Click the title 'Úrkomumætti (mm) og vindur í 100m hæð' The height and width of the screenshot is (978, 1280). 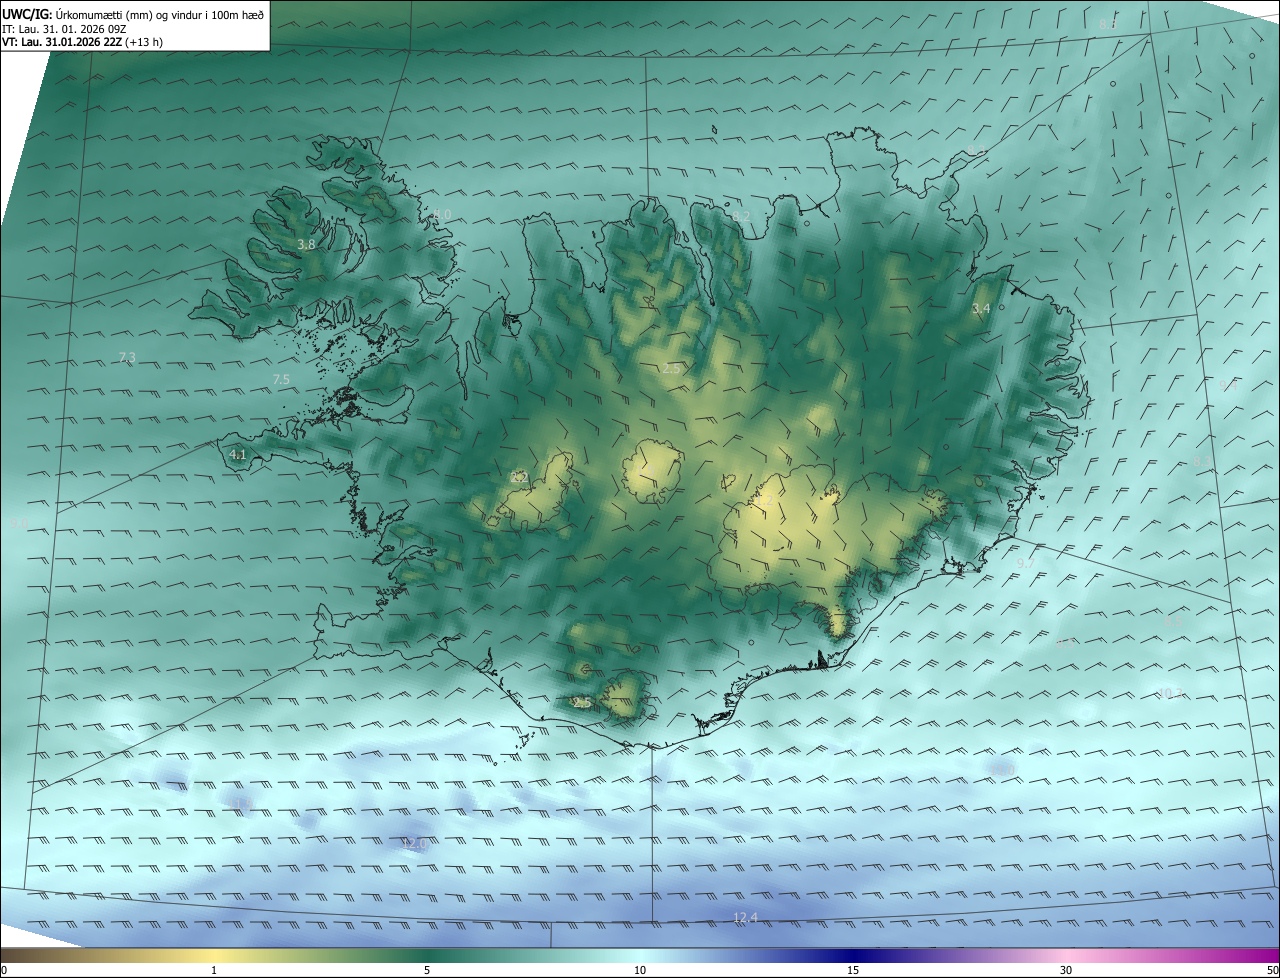(159, 14)
